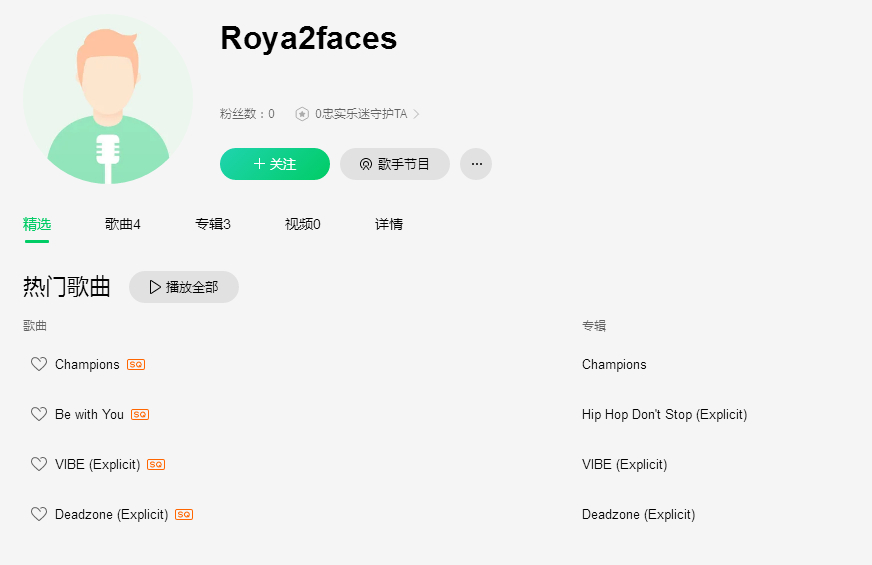Click the fan guard shield icon
872x565 pixels.
point(302,114)
